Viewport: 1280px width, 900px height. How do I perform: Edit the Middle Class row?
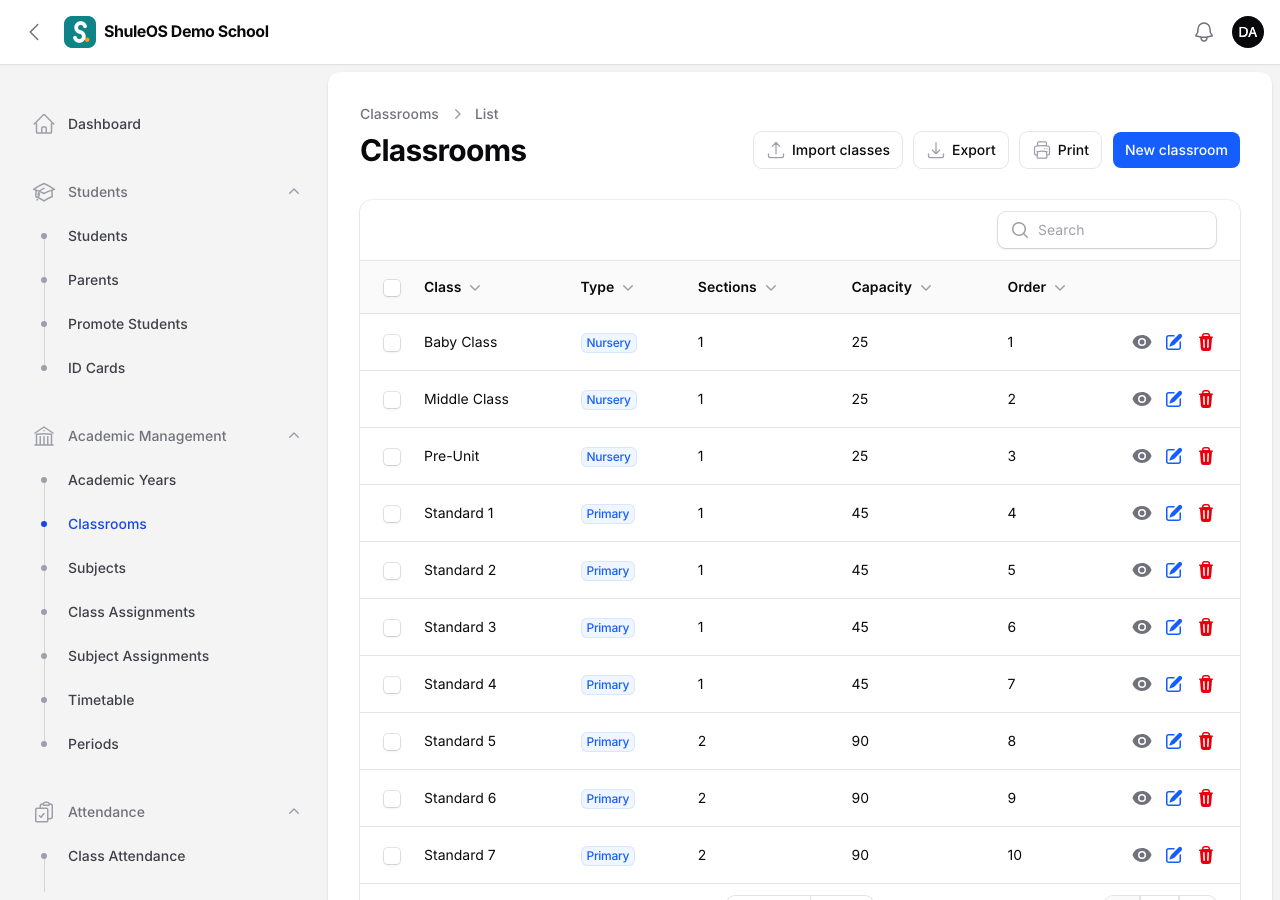1174,399
